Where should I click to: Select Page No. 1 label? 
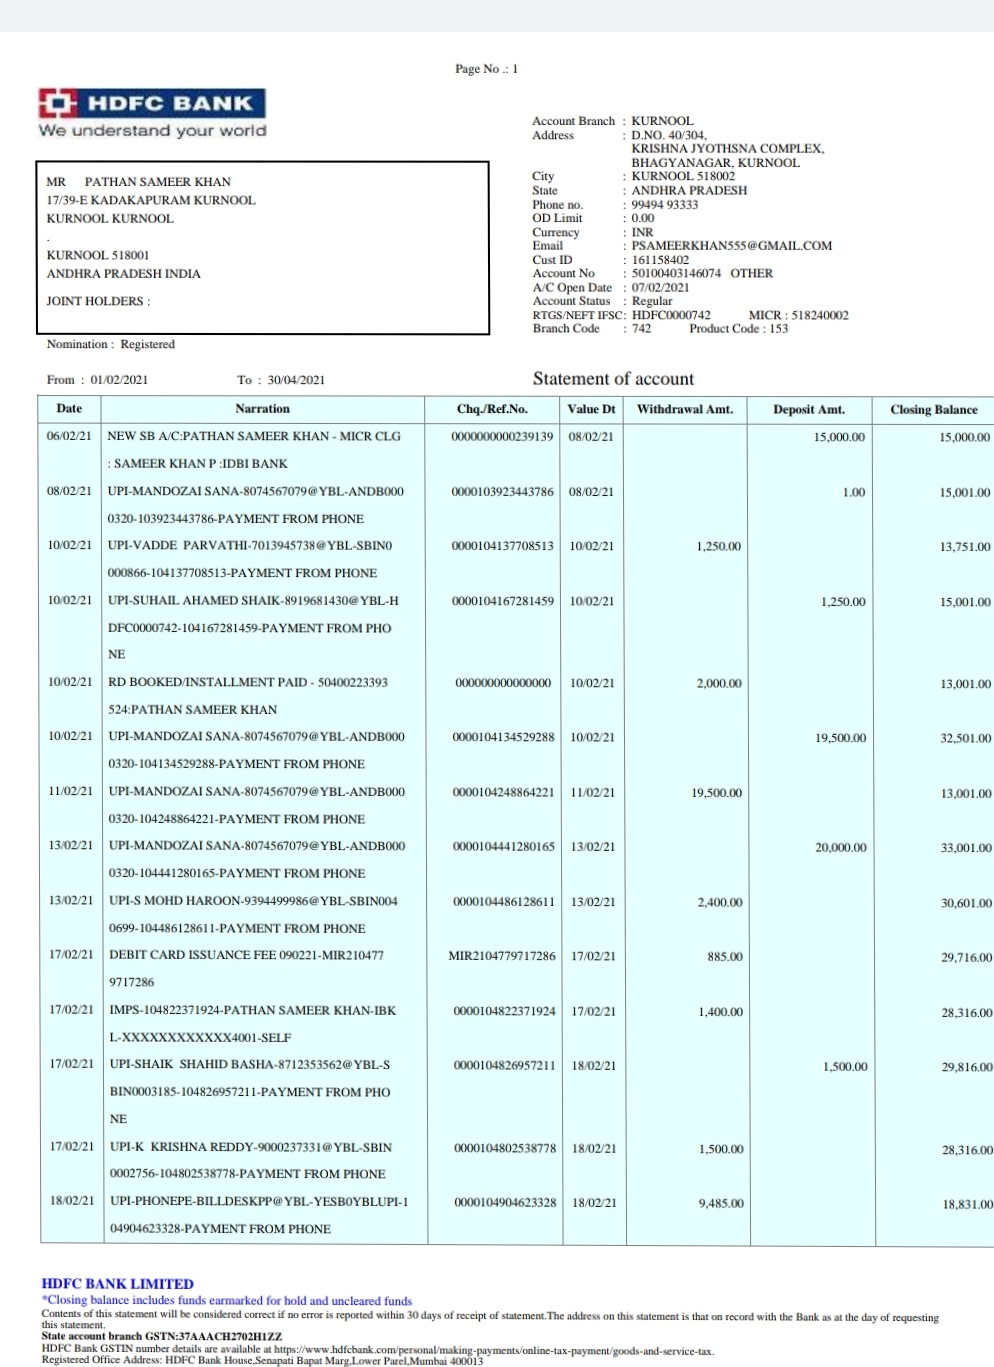[487, 69]
